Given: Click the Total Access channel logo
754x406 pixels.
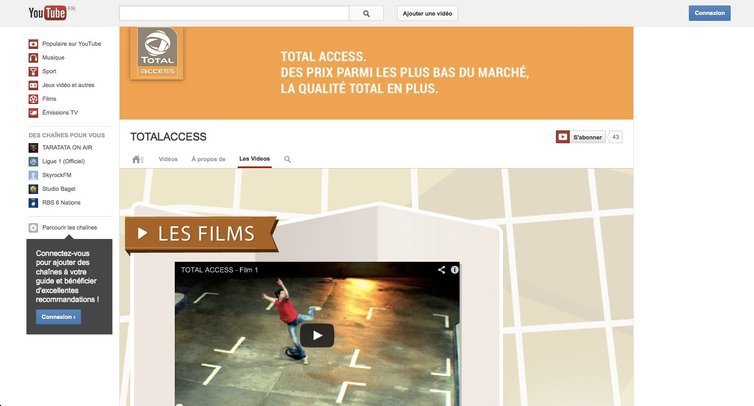Looking at the screenshot, I should [157, 53].
